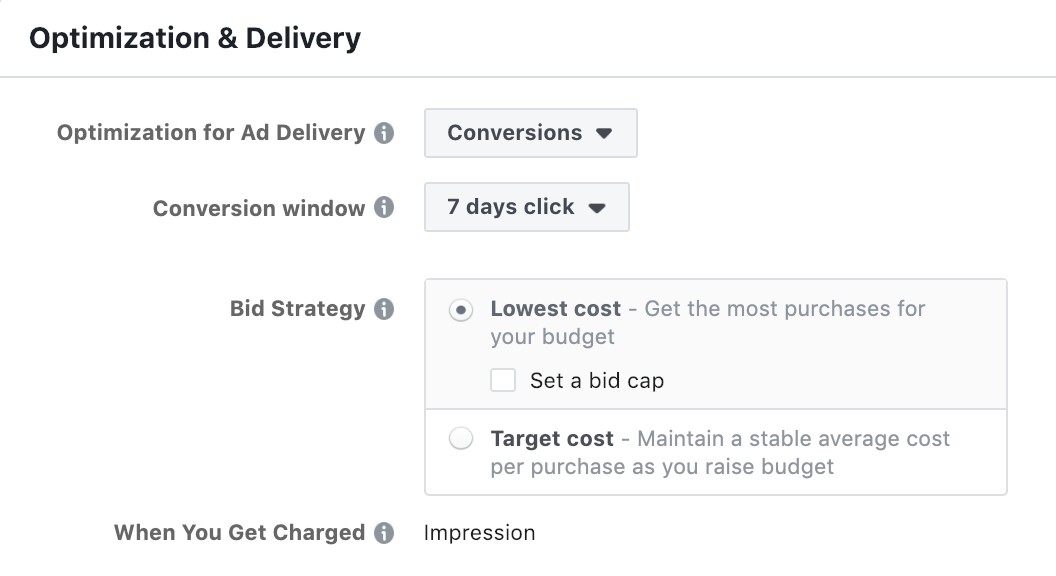Open the Conversions optimization dropdown
Viewport: 1056px width, 576px height.
click(x=530, y=133)
